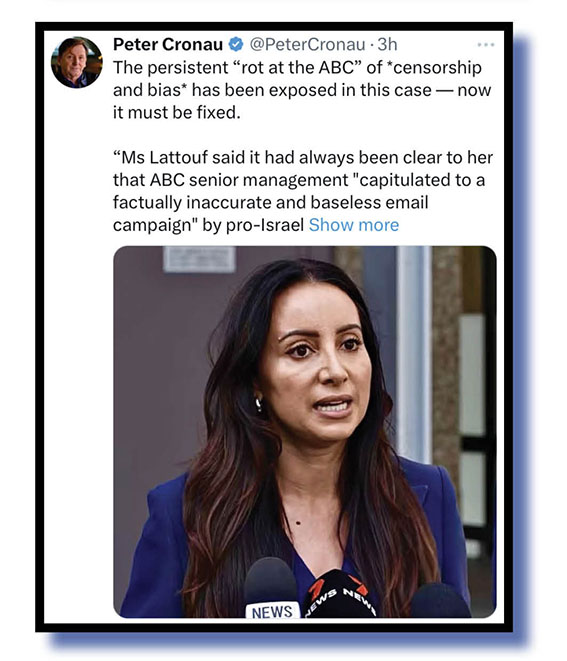Click the blue verified badge icon
This screenshot has width=567, height=661.
(x=236, y=44)
